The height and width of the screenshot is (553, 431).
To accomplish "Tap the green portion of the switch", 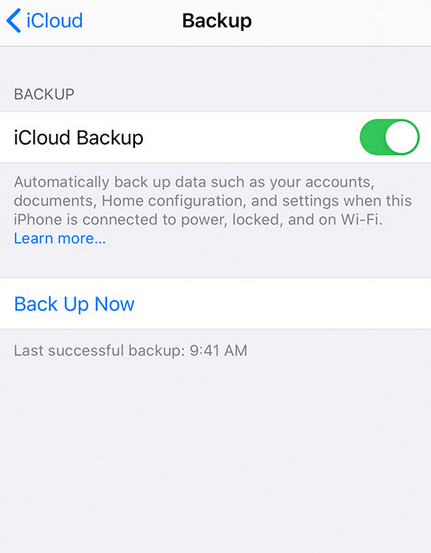I will coord(372,137).
